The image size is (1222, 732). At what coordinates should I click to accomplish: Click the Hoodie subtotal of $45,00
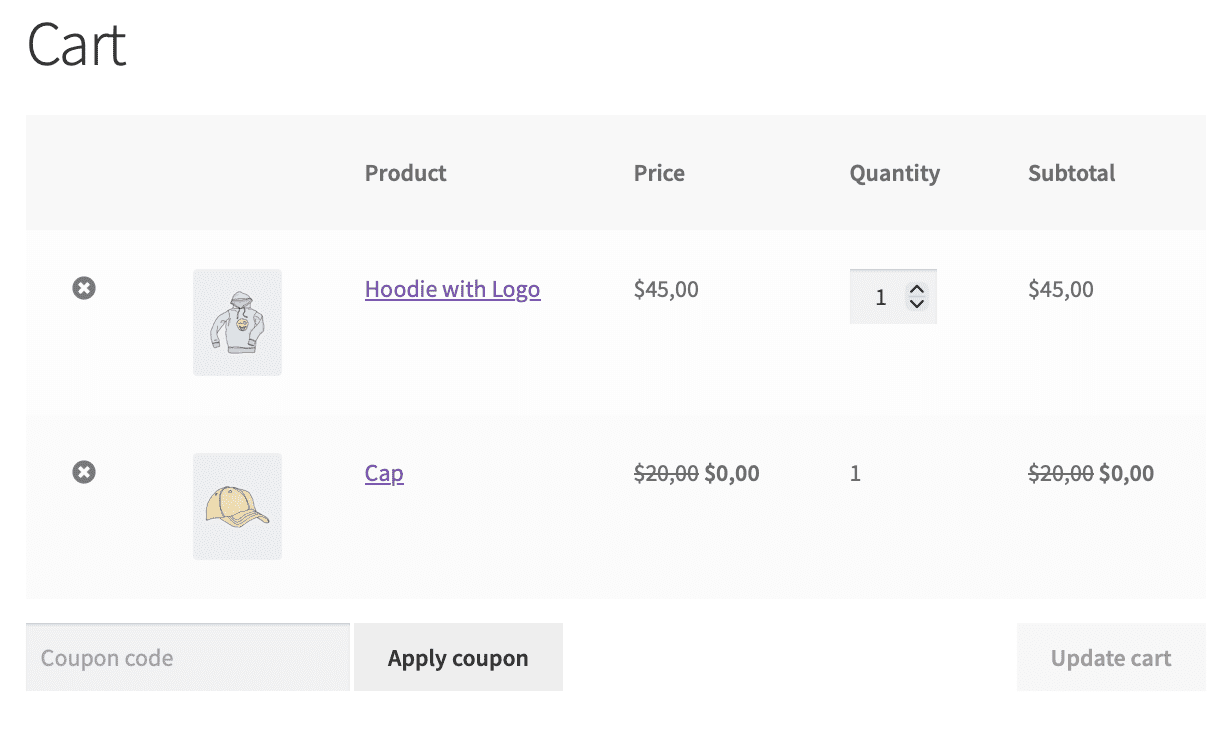point(1060,289)
